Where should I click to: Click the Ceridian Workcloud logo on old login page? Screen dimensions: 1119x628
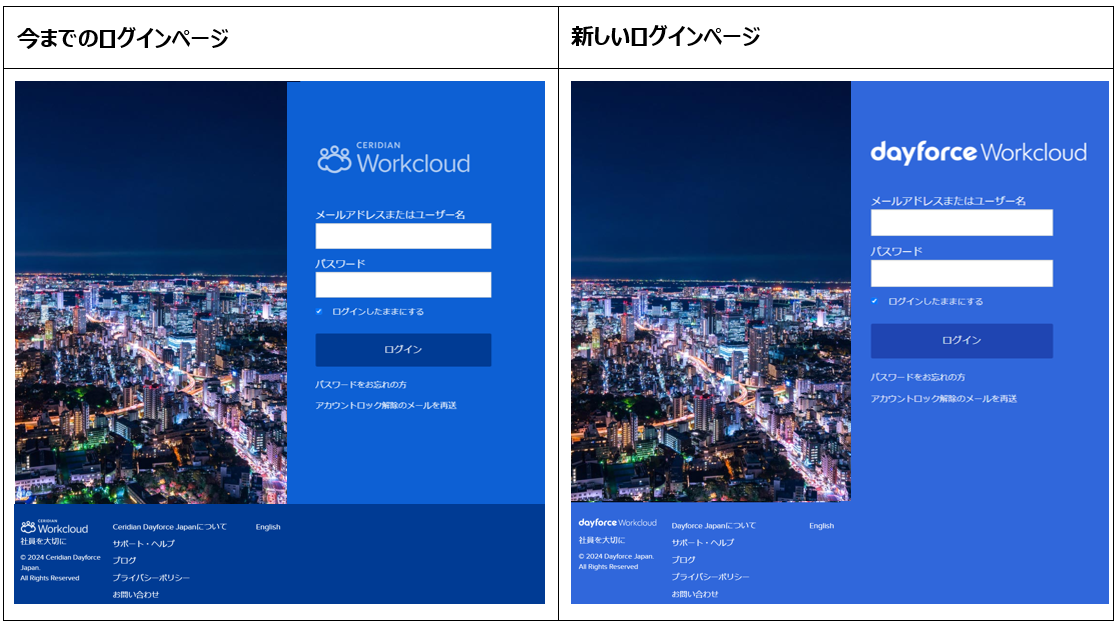pyautogui.click(x=394, y=158)
